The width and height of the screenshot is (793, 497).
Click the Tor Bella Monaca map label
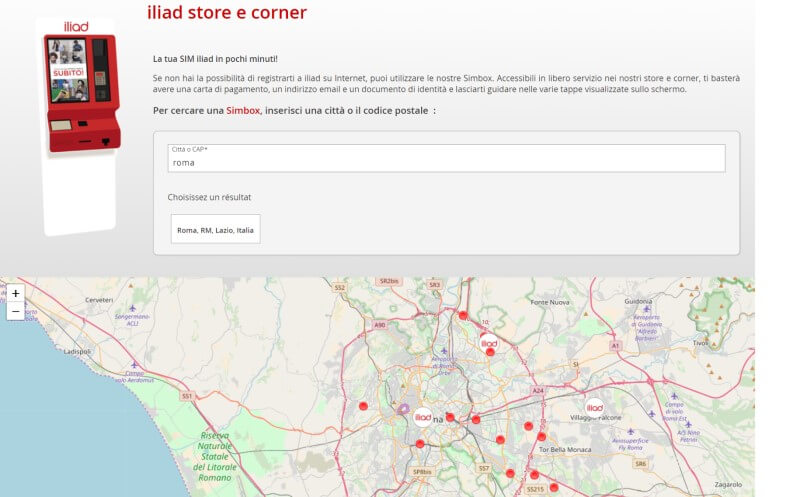(565, 449)
